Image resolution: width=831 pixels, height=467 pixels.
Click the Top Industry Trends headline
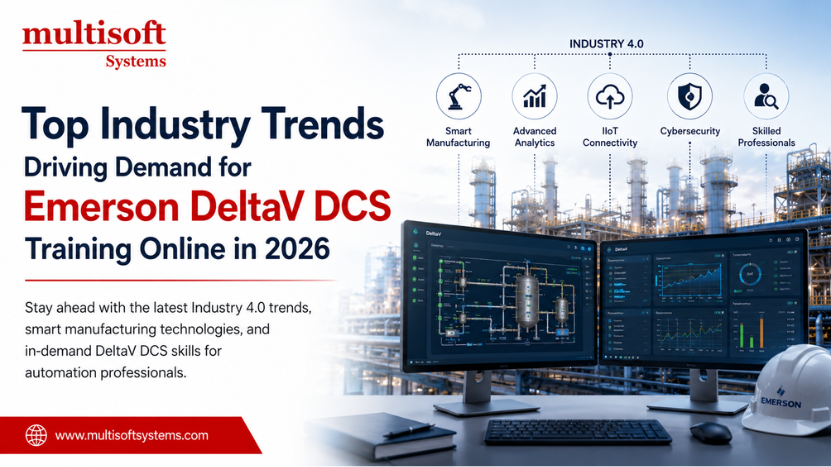tap(202, 125)
